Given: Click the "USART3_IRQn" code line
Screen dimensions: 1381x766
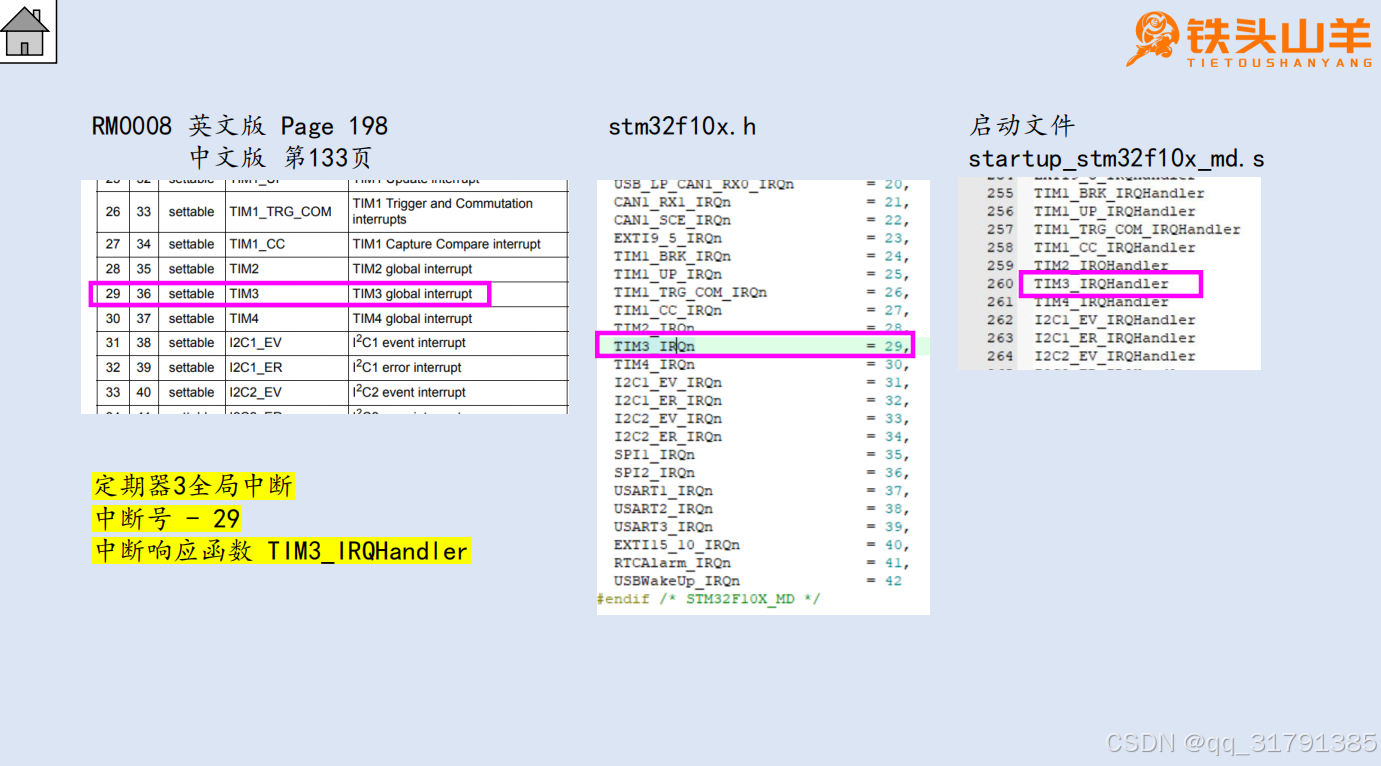Looking at the screenshot, I should (x=761, y=526).
